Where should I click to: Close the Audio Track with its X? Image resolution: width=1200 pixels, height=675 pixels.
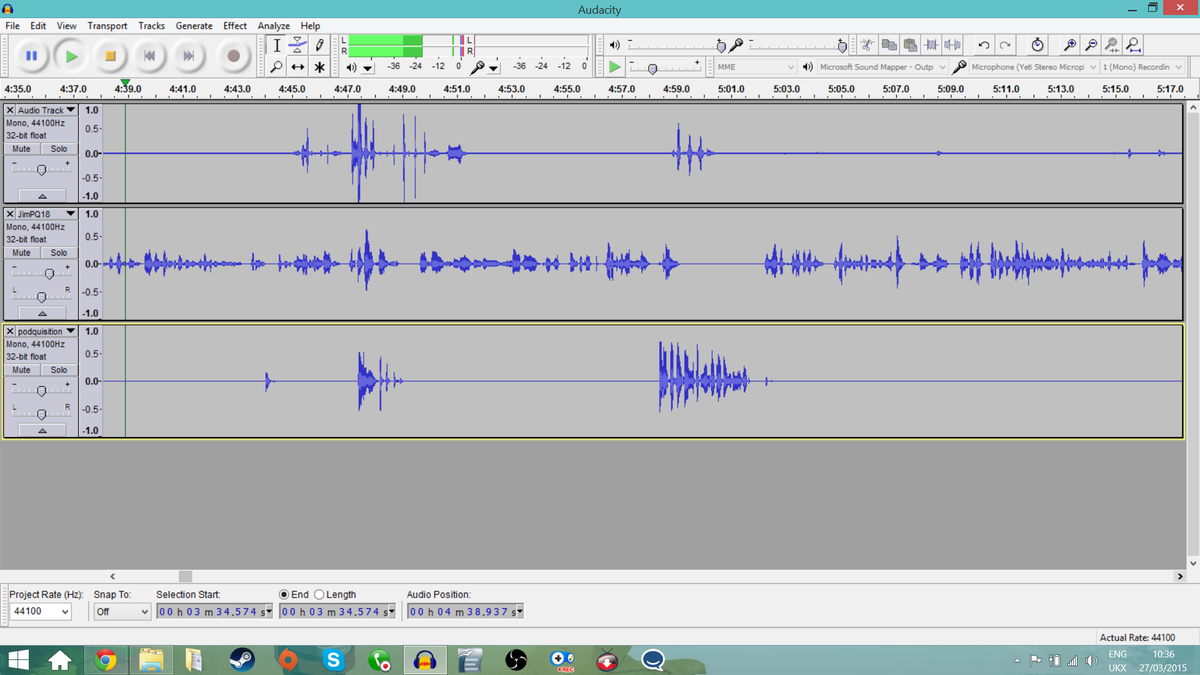point(10,110)
